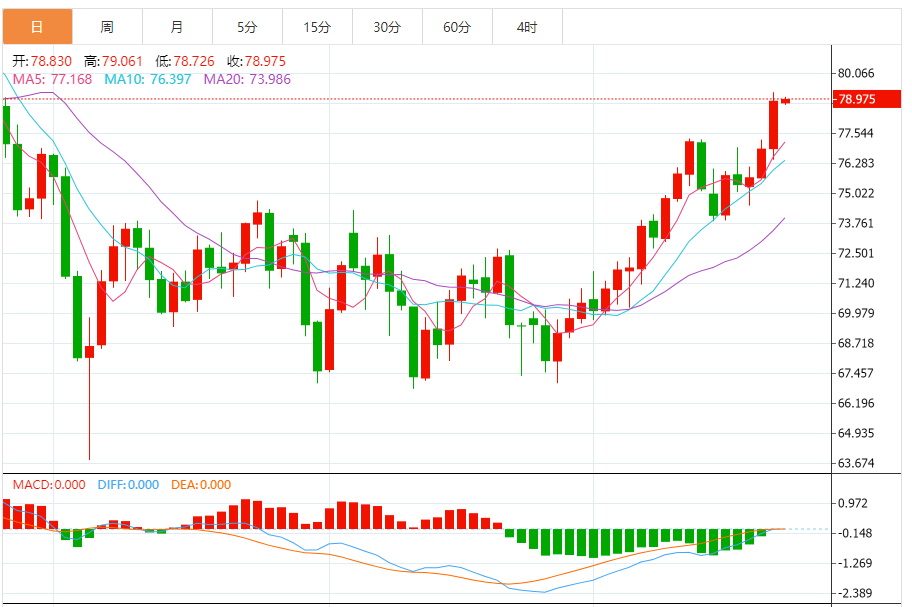Click the high price 高:79.061

[x=113, y=61]
